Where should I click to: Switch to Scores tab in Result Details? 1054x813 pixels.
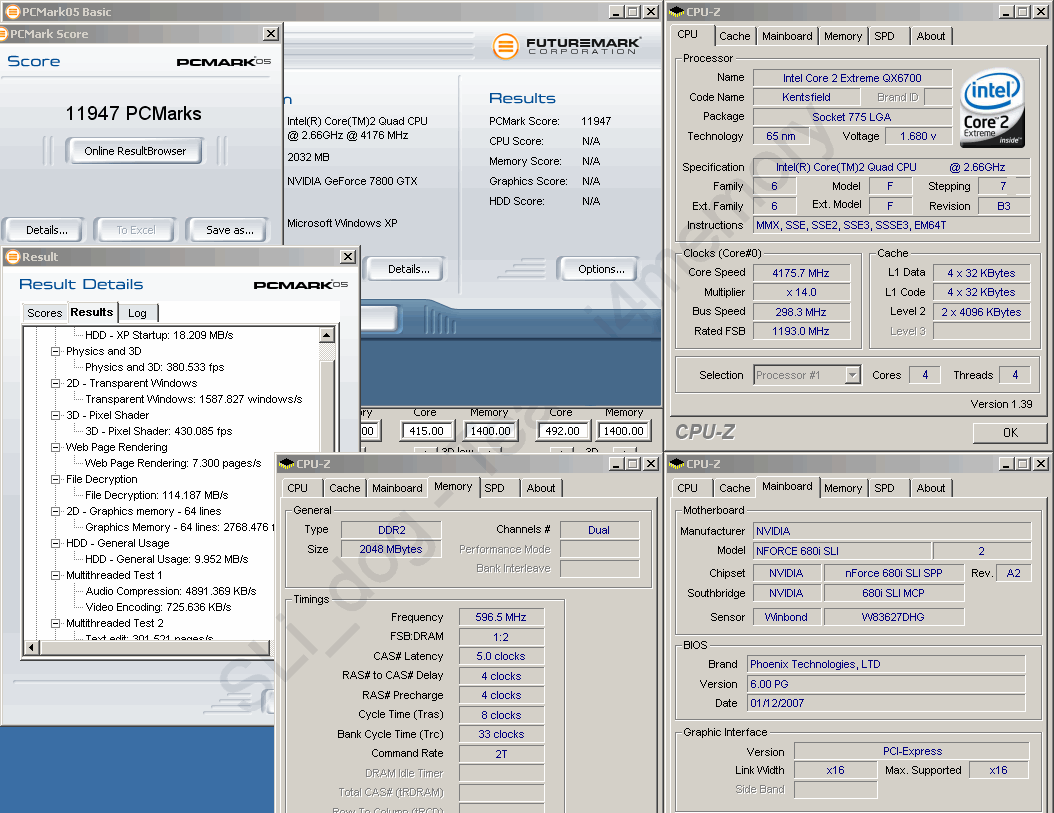click(x=44, y=313)
